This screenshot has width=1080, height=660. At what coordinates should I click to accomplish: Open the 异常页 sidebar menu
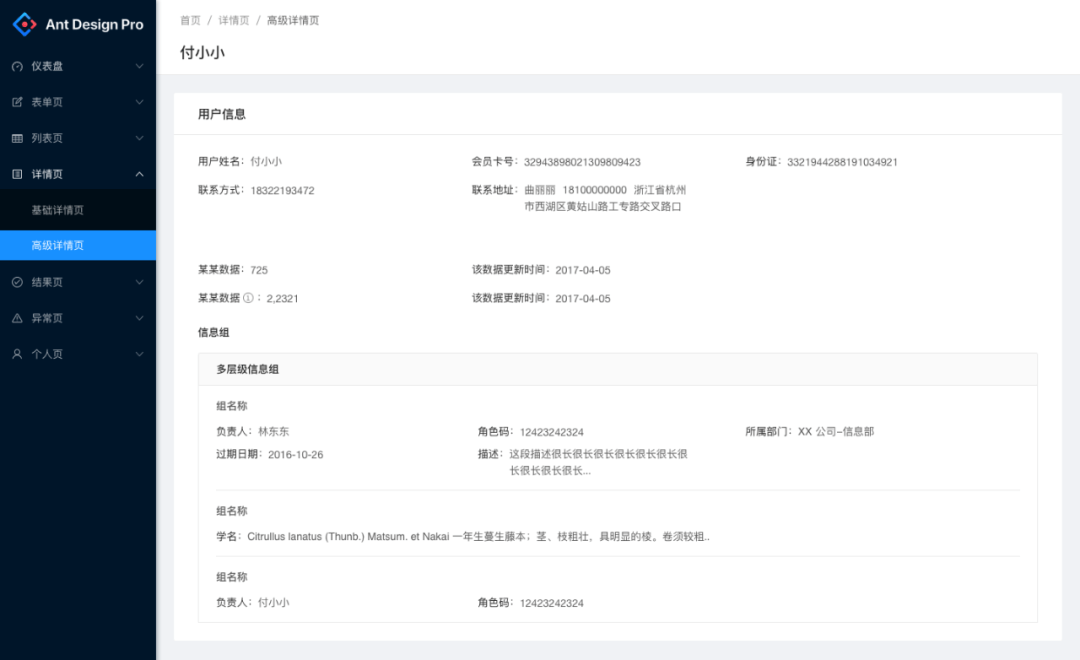[78, 318]
